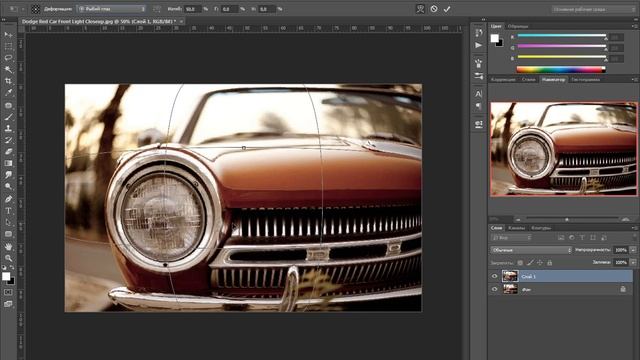Click the color spectrum ramp
This screenshot has width=640, height=360.
tap(561, 69)
